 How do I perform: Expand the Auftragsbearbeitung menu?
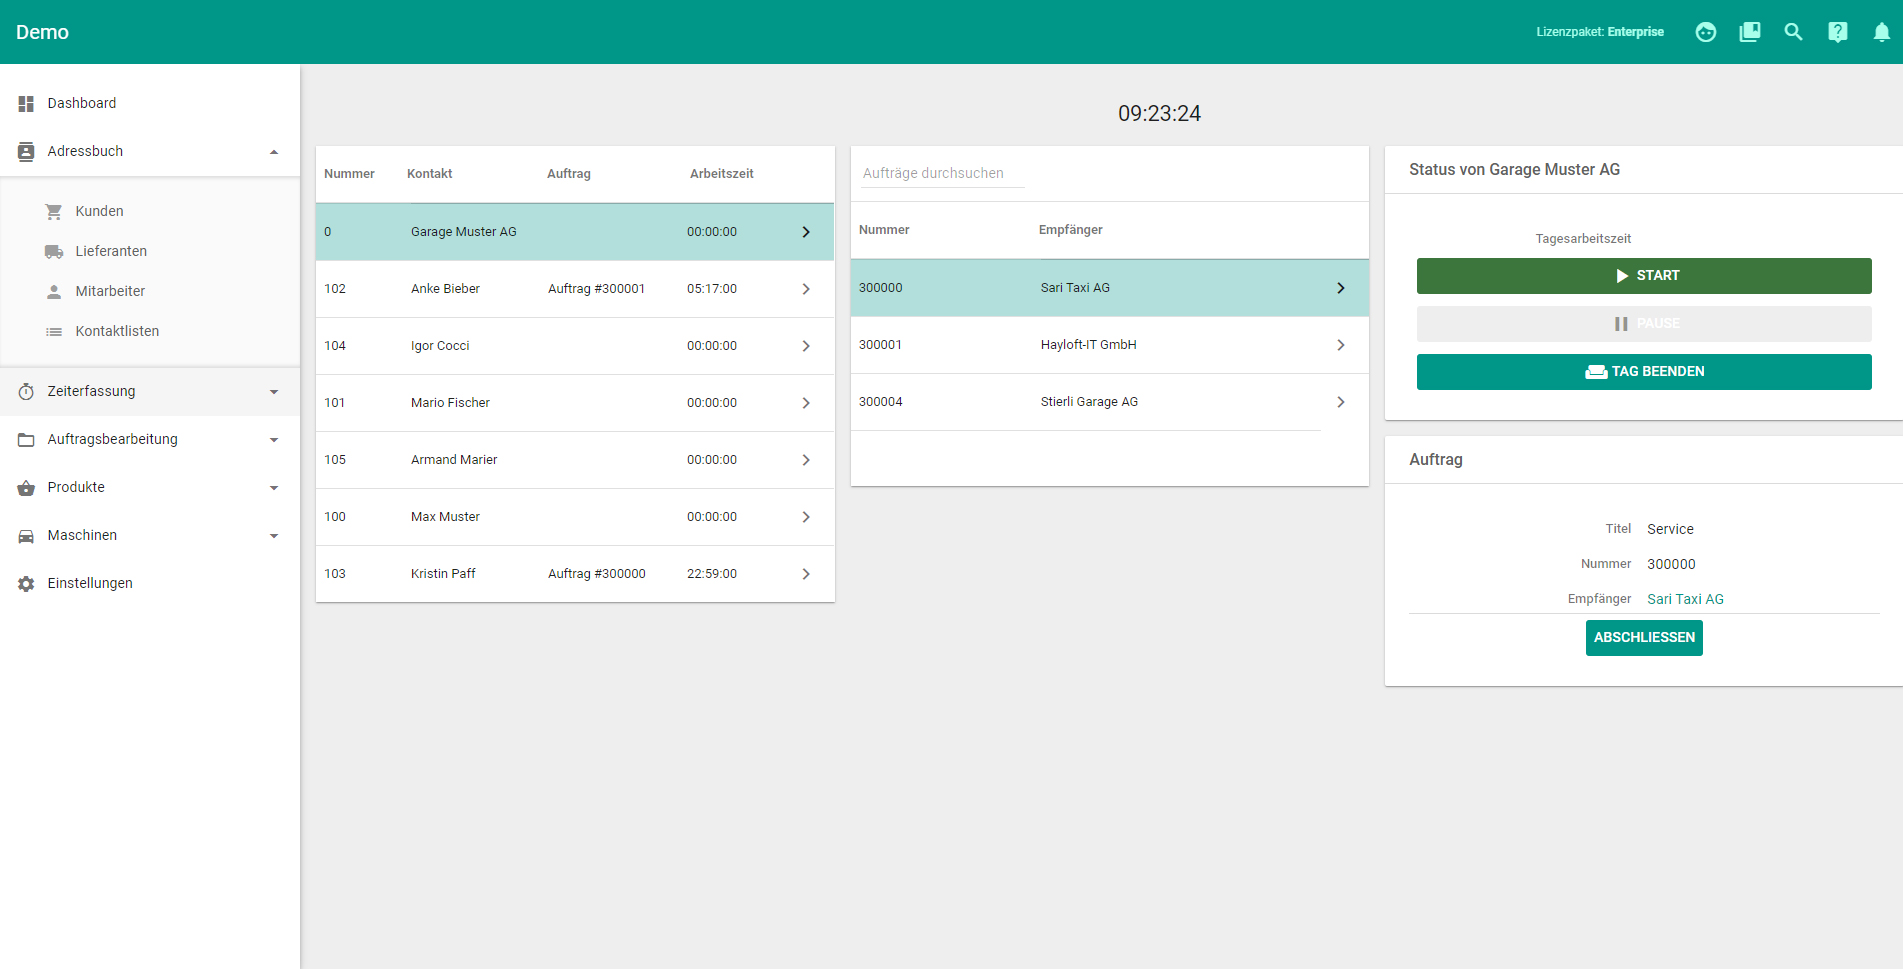tap(273, 440)
